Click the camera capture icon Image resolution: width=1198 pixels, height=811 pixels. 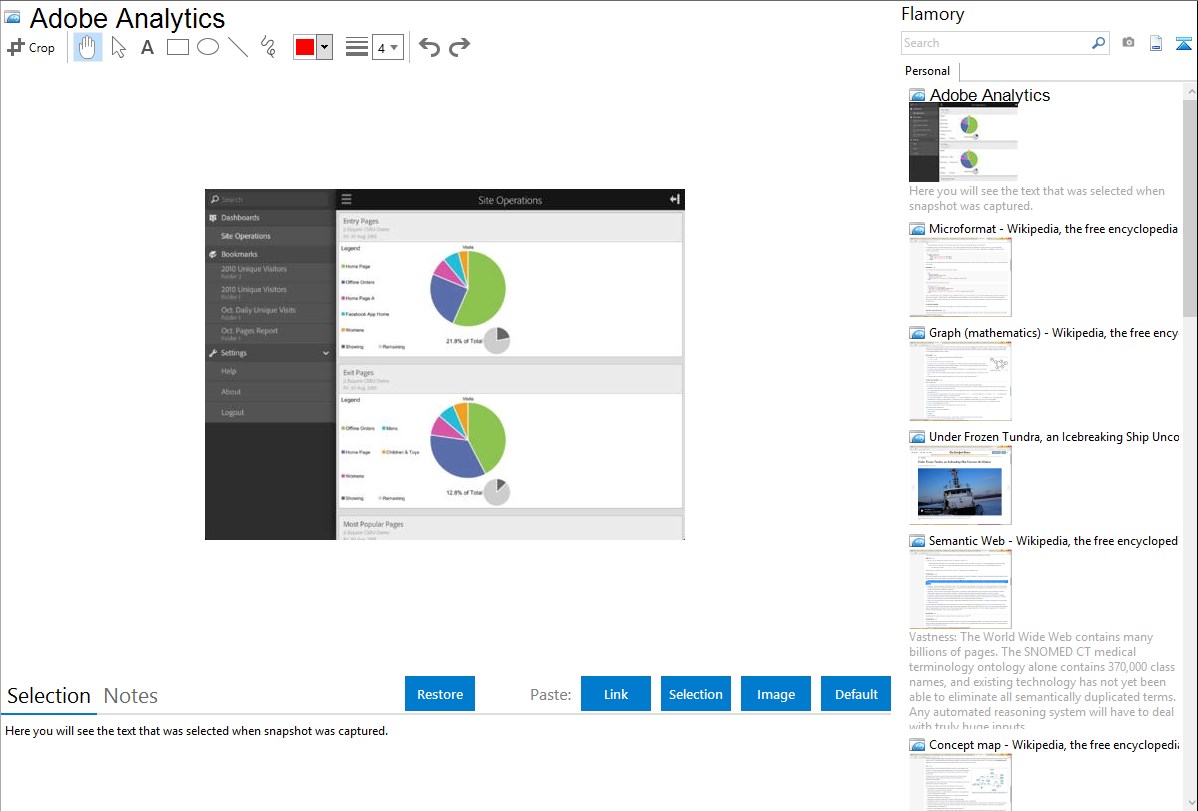(x=1128, y=43)
